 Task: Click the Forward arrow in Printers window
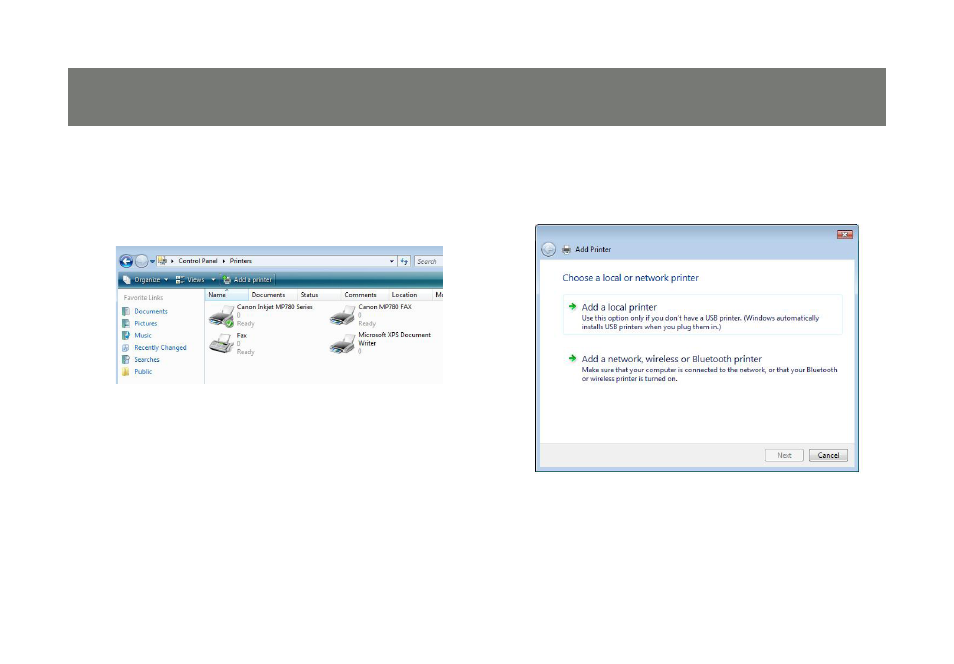(141, 261)
